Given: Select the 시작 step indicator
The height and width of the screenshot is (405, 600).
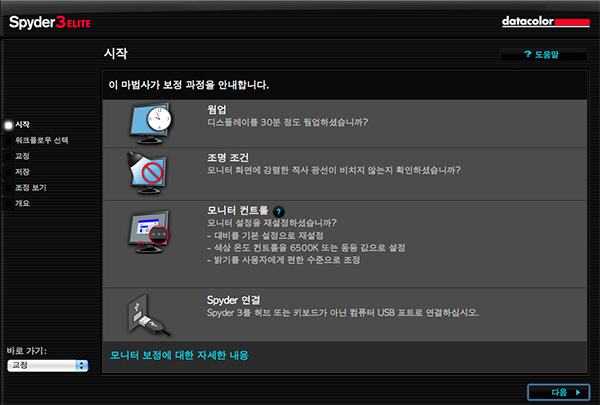Looking at the screenshot, I should click(x=8, y=125).
